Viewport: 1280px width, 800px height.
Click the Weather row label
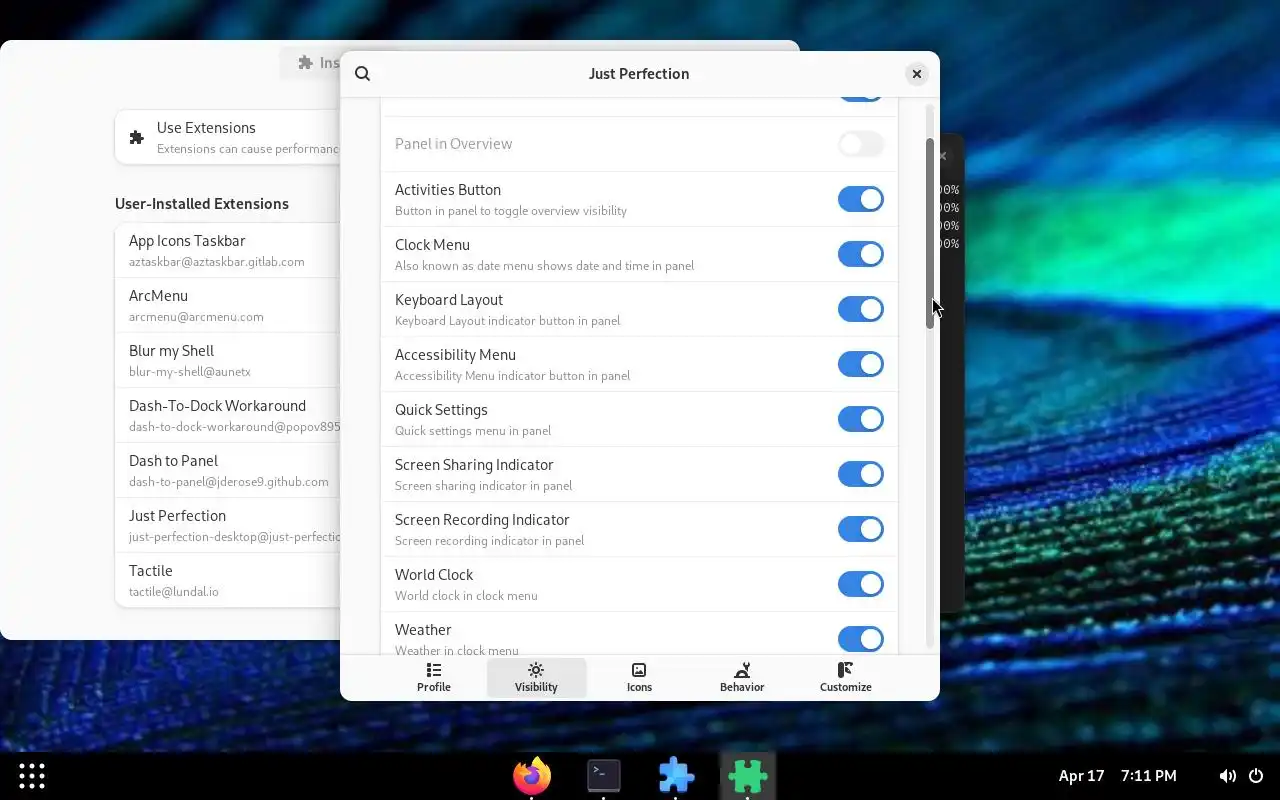[x=423, y=630]
